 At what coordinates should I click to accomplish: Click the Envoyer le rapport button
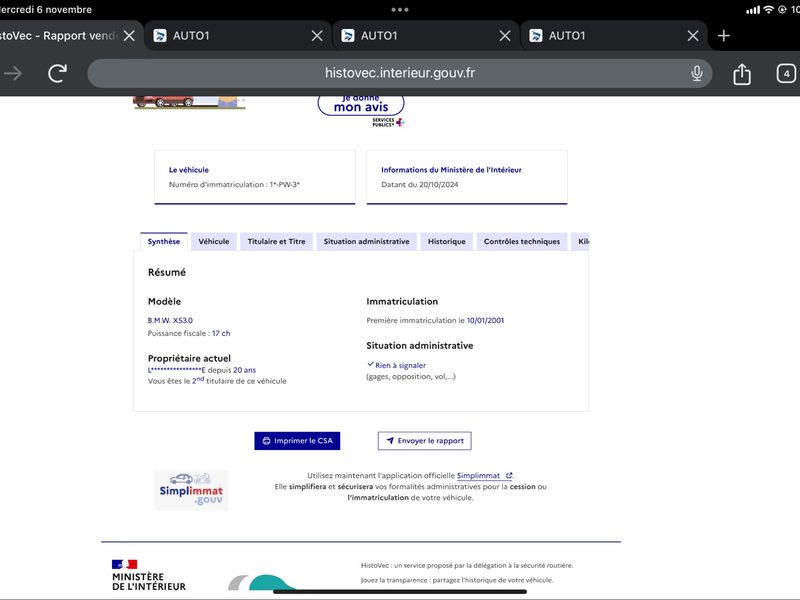[x=424, y=441]
